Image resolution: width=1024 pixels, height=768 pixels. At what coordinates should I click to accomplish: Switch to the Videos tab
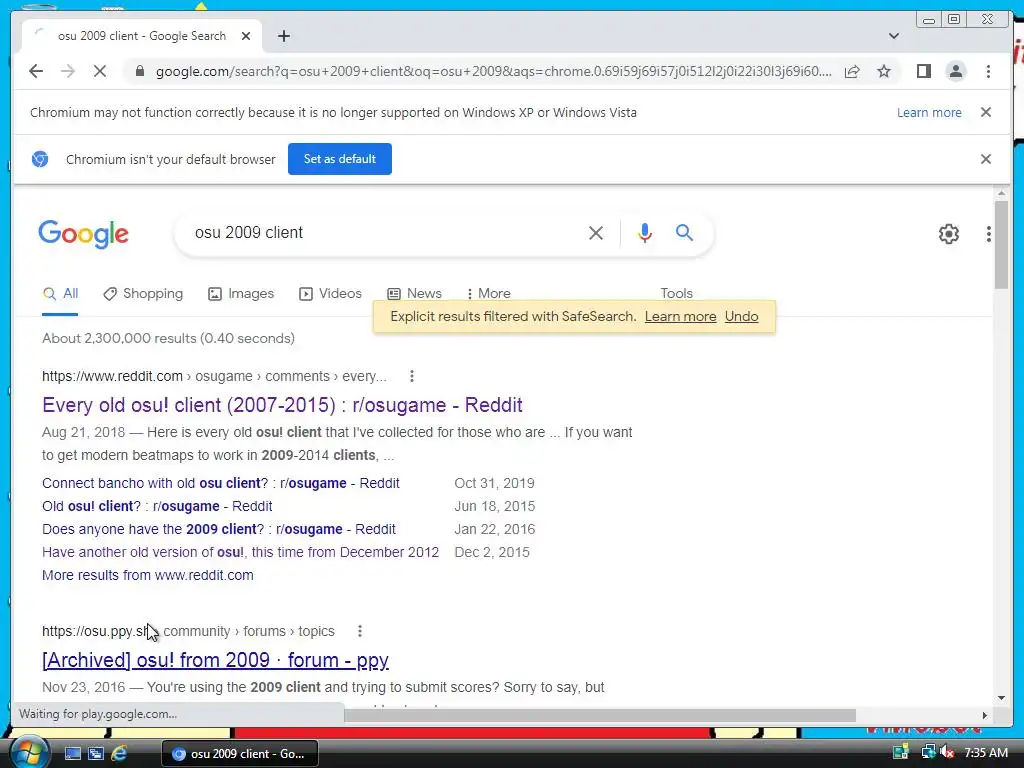coord(330,294)
